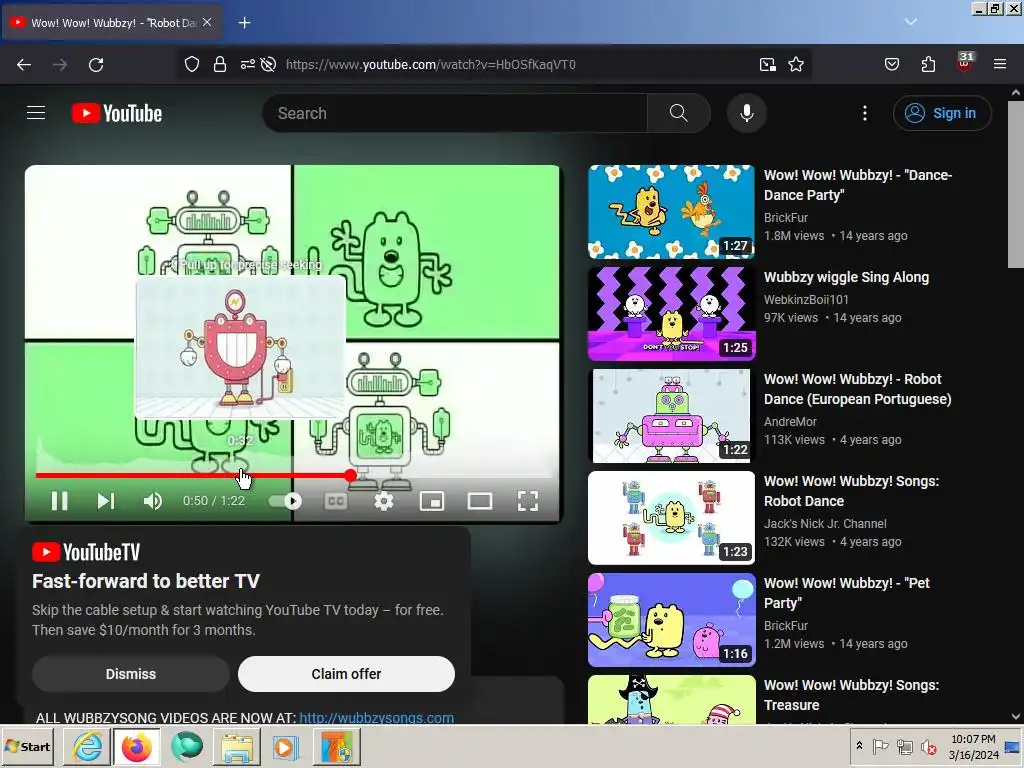Viewport: 1024px width, 768px height.
Task: Open the Windows Start menu
Action: tap(27, 746)
